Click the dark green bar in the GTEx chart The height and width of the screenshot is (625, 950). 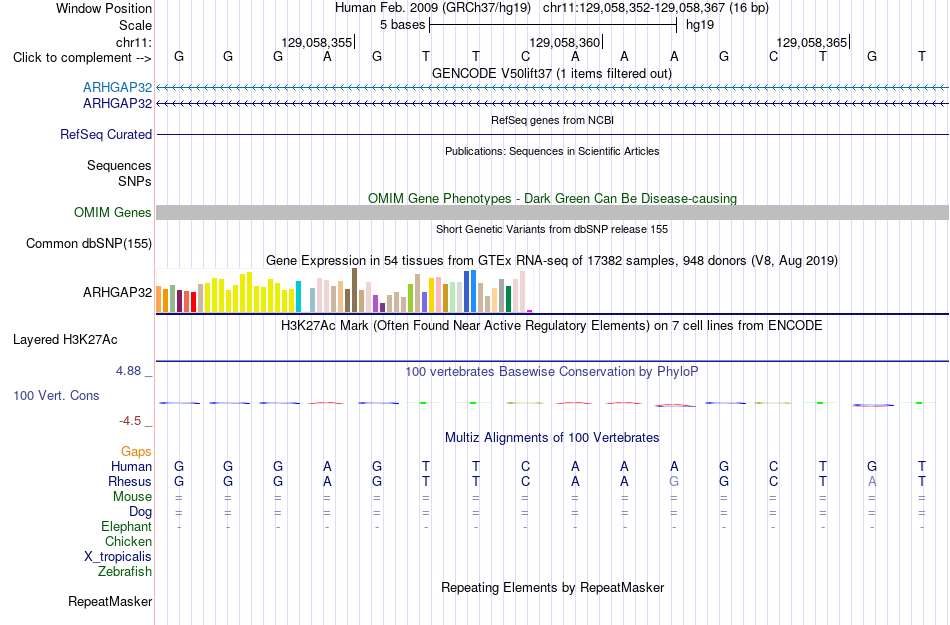click(x=508, y=299)
